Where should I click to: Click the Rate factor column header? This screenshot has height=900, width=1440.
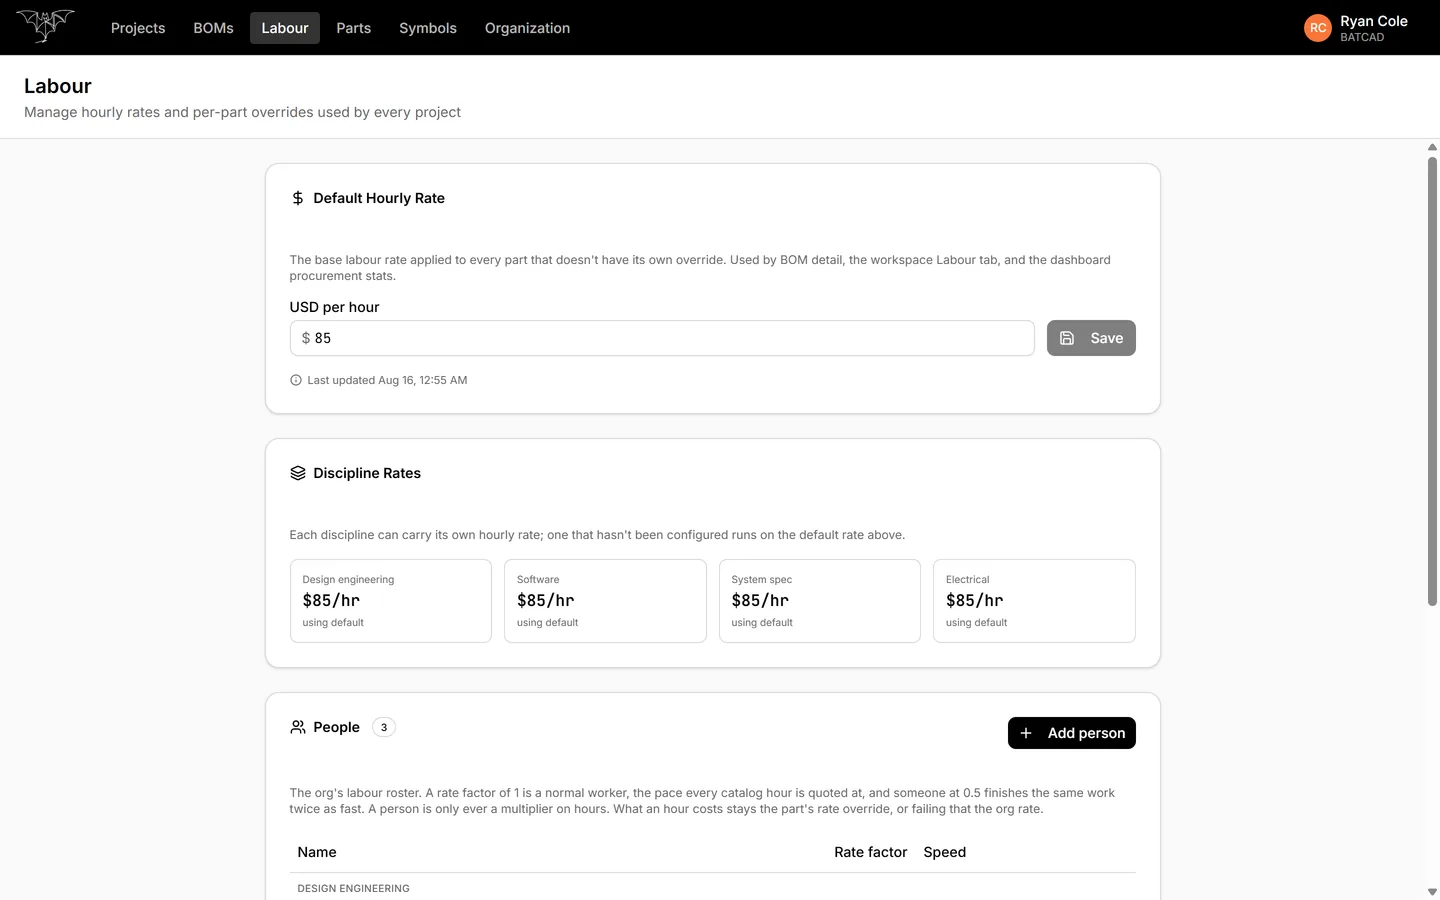click(870, 852)
